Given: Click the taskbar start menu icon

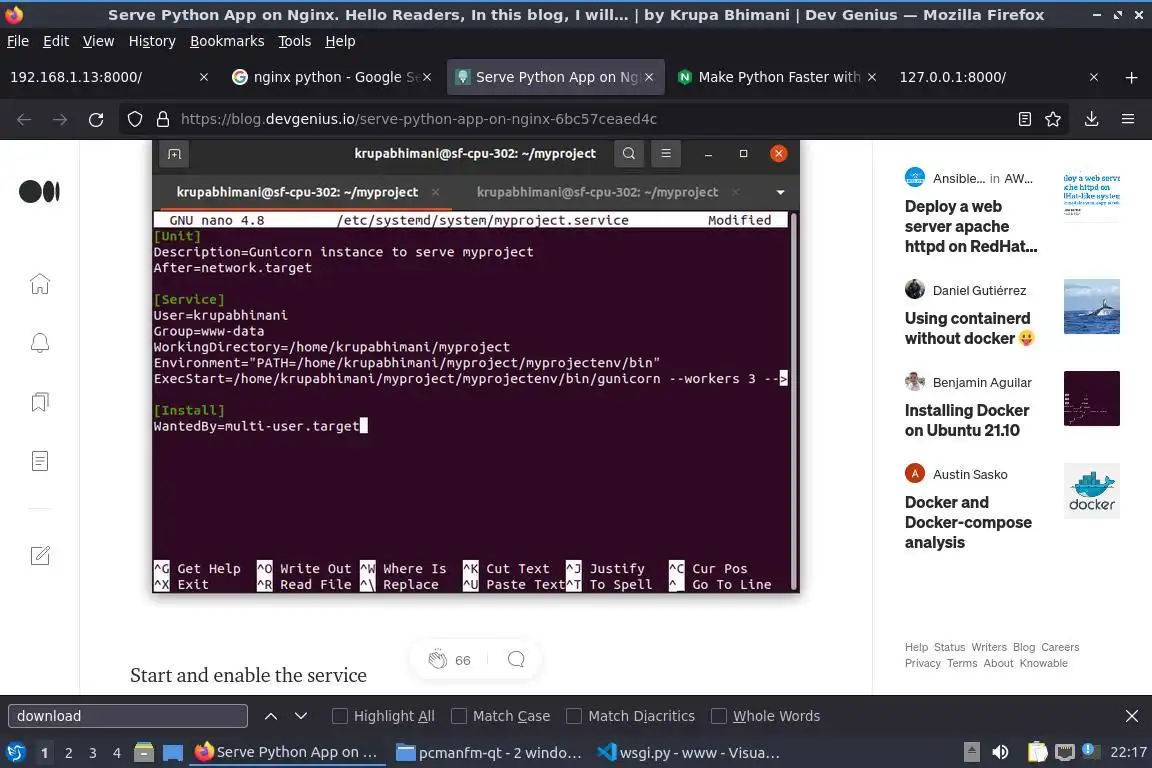Looking at the screenshot, I should point(15,752).
